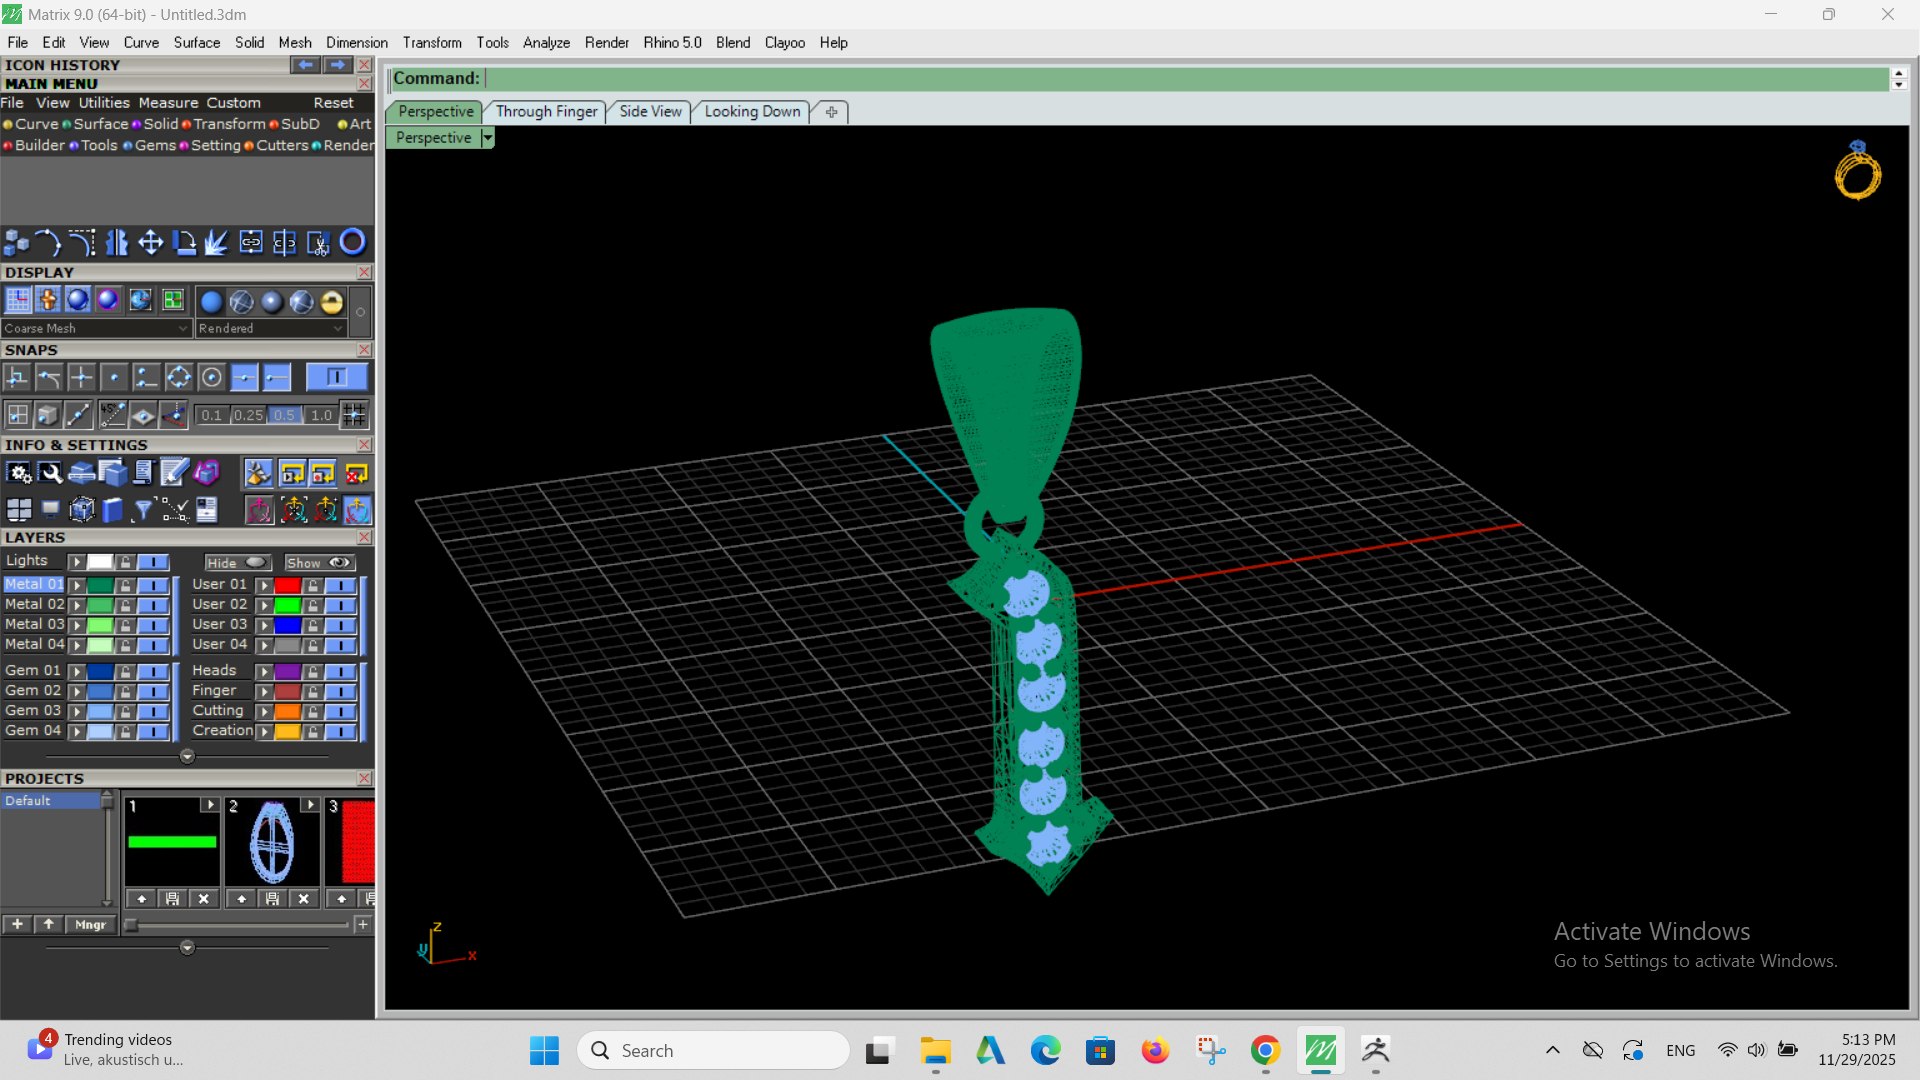Click the four-pane viewport layout icon
This screenshot has width=1920, height=1080.
tap(18, 511)
